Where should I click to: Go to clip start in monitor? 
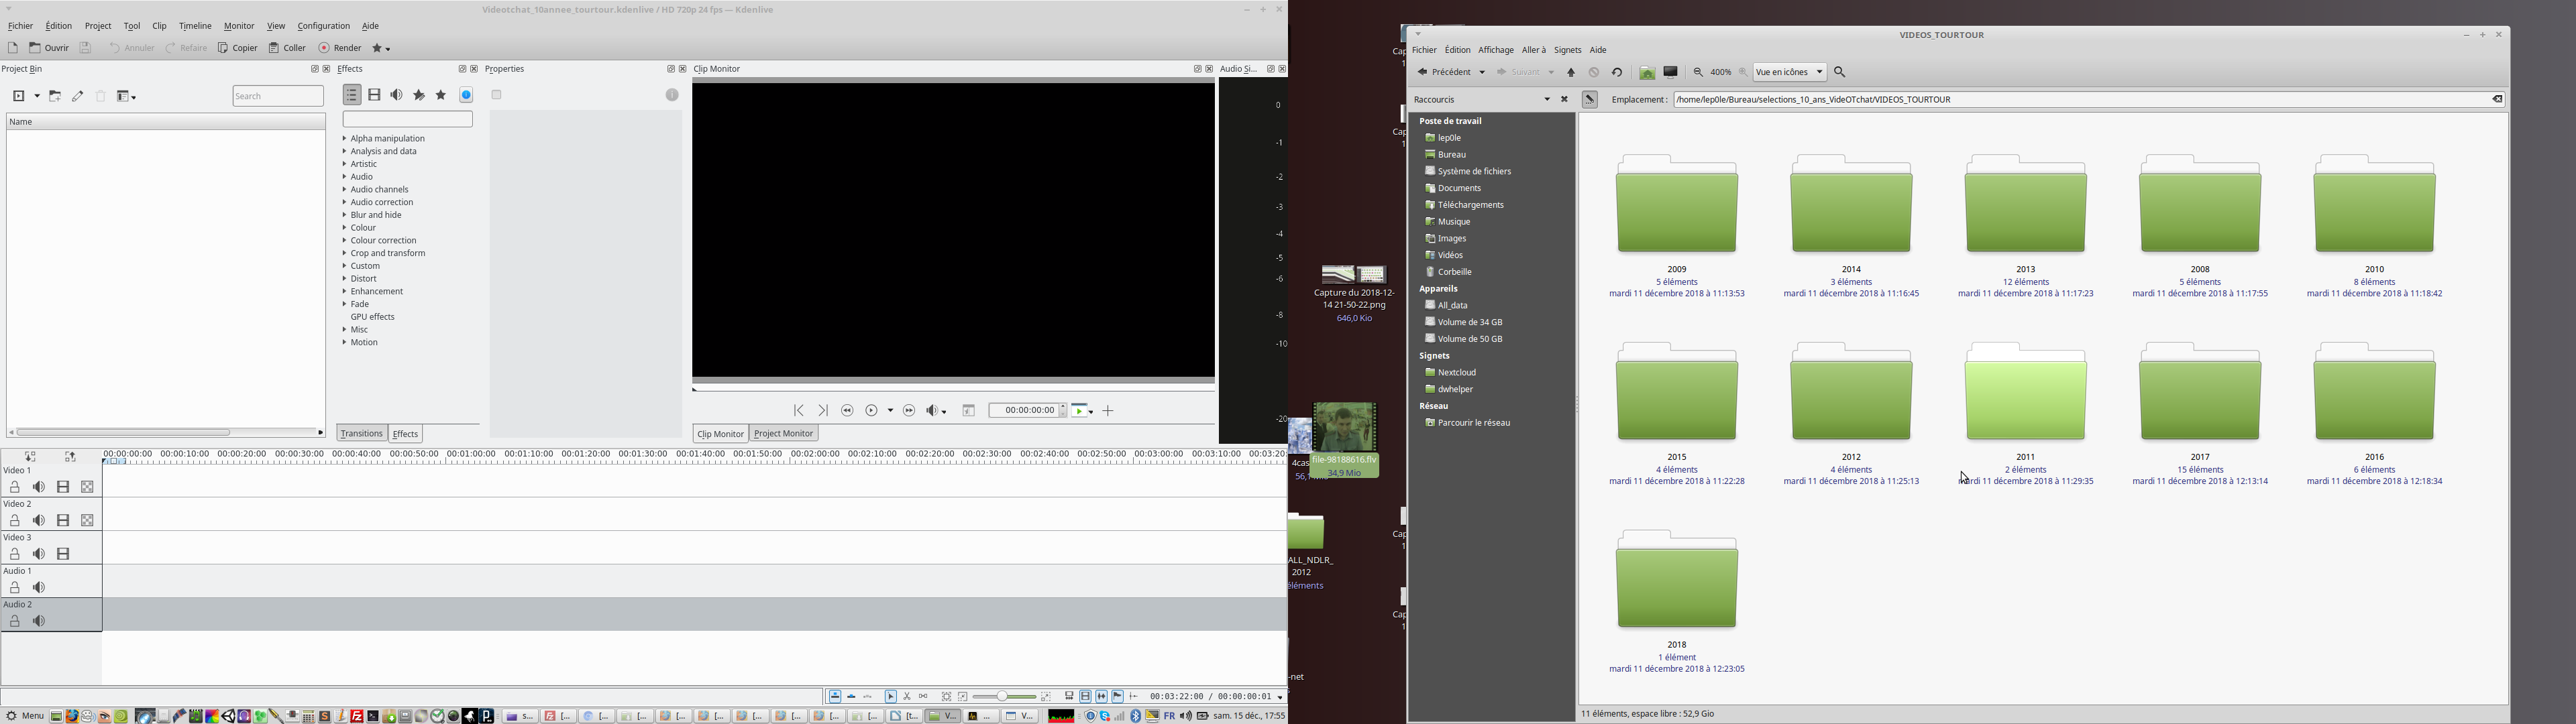(x=799, y=411)
